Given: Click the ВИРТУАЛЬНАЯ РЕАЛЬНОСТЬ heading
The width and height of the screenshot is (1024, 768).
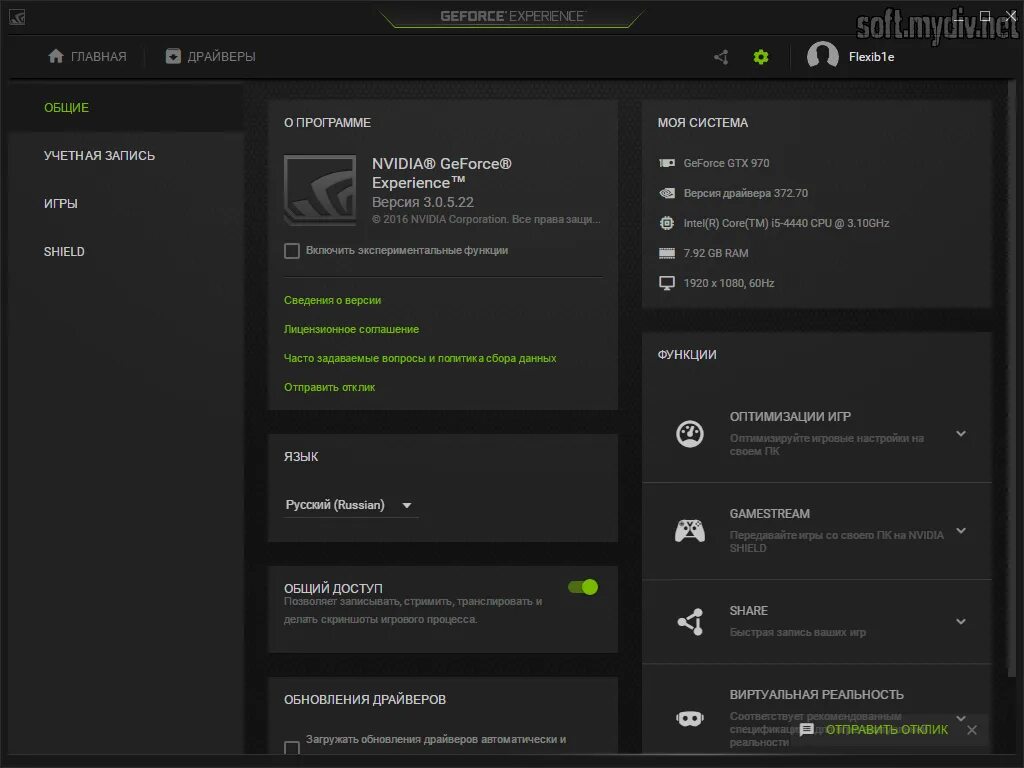Looking at the screenshot, I should click(x=816, y=695).
